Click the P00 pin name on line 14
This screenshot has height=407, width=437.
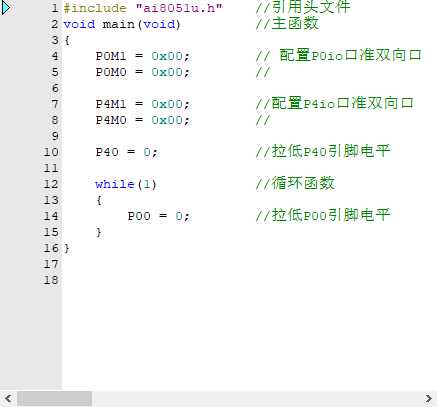pyautogui.click(x=139, y=216)
